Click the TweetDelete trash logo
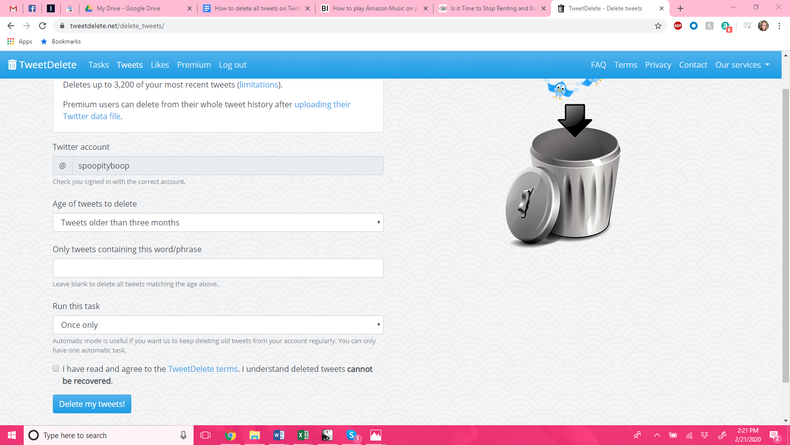 coord(42,65)
